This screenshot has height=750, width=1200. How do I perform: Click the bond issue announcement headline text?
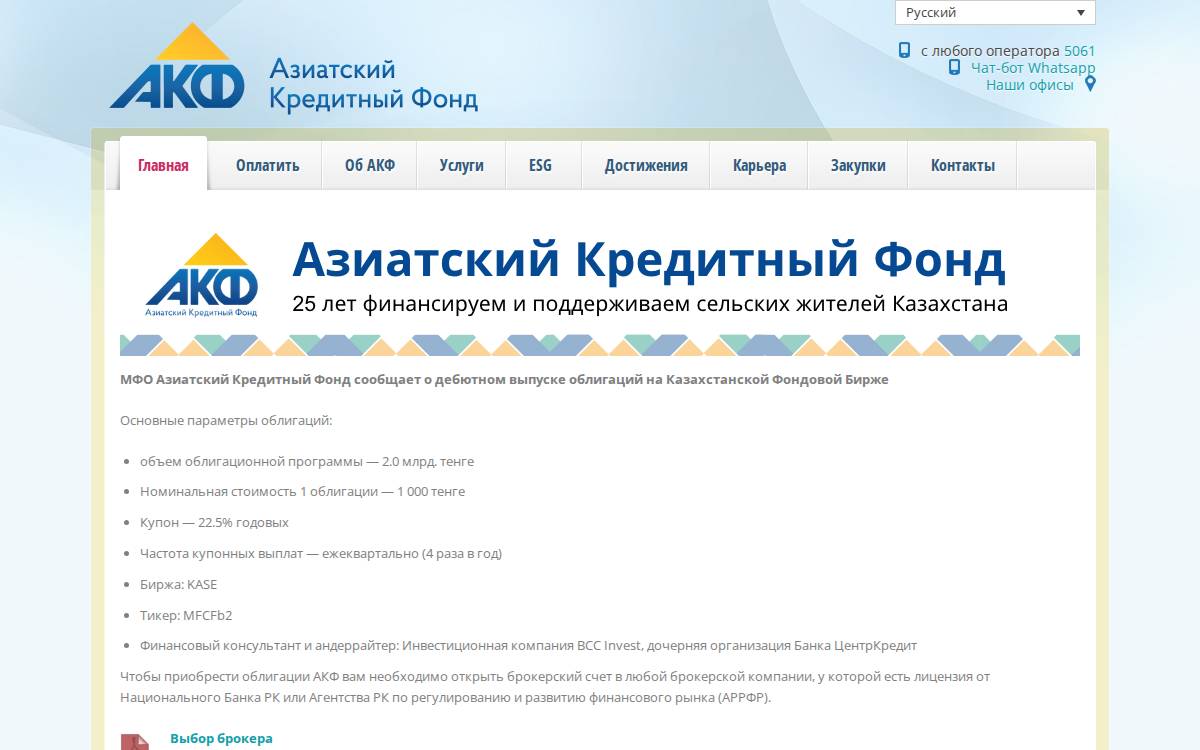(504, 380)
